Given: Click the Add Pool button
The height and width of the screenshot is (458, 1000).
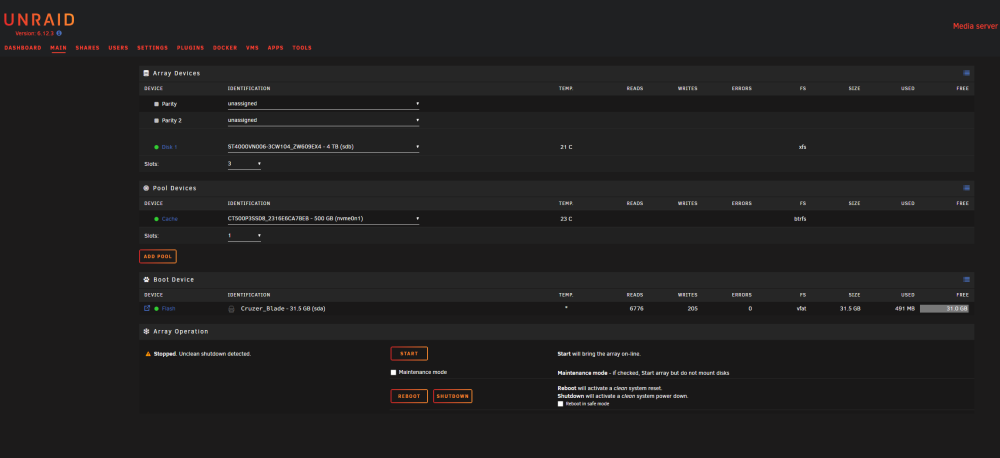Looking at the screenshot, I should tap(158, 256).
